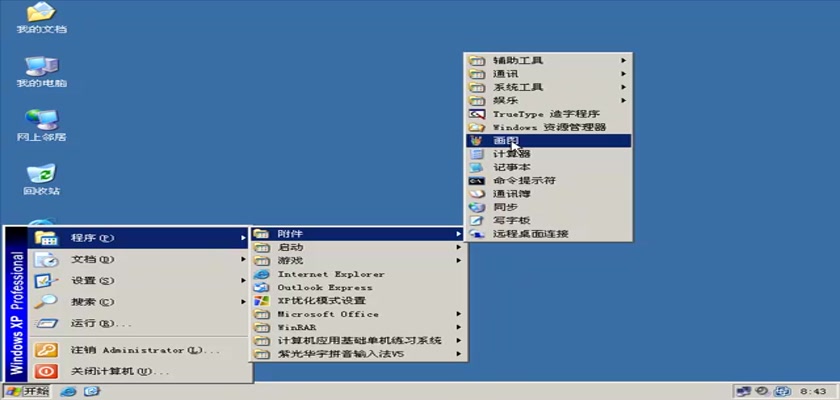Click the 开始 Start button
The width and height of the screenshot is (840, 400).
pos(27,391)
